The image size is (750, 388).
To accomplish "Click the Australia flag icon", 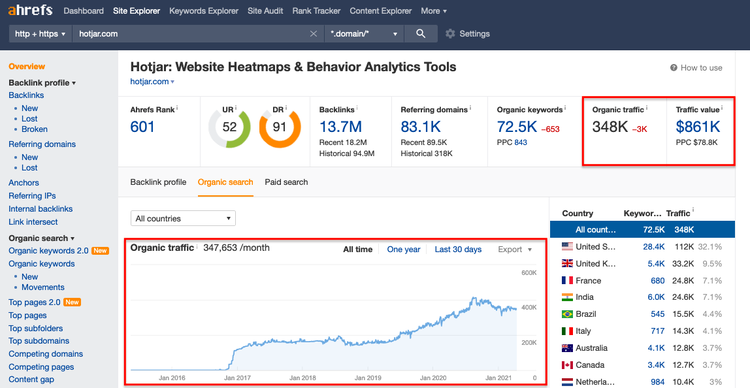I will coord(567,348).
